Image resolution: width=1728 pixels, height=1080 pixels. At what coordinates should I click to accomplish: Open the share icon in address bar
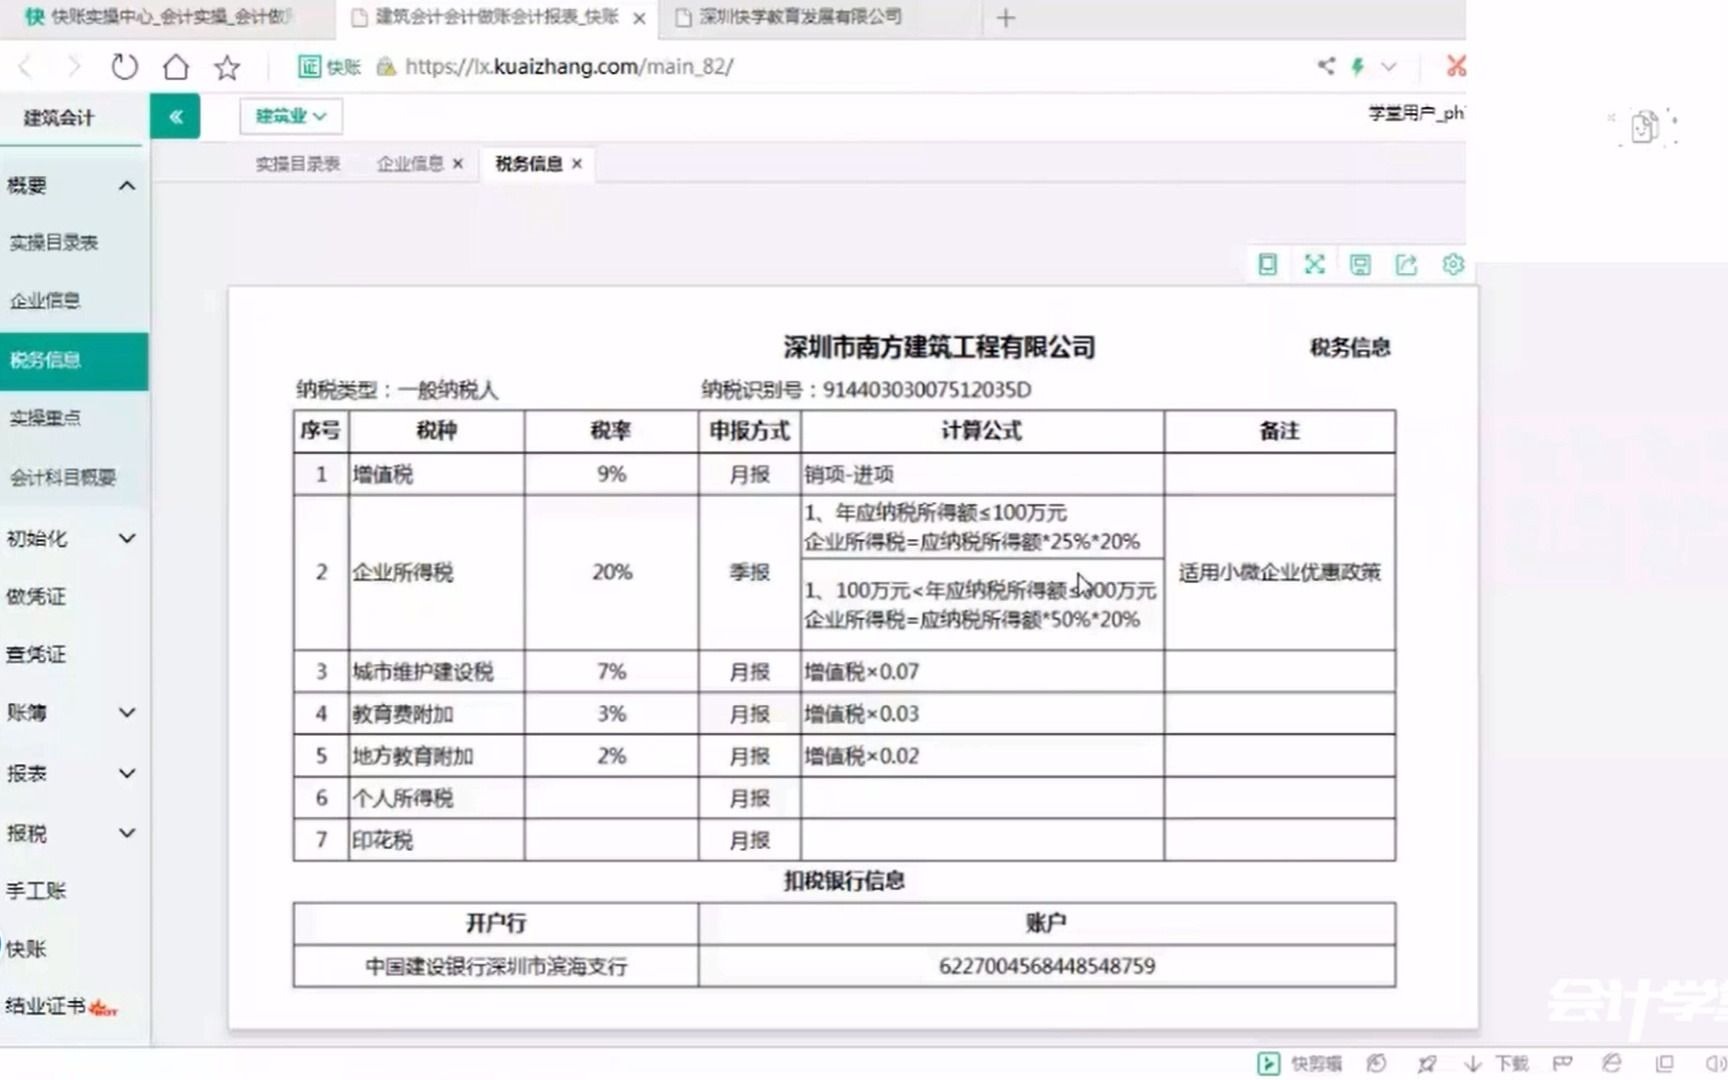(1326, 66)
